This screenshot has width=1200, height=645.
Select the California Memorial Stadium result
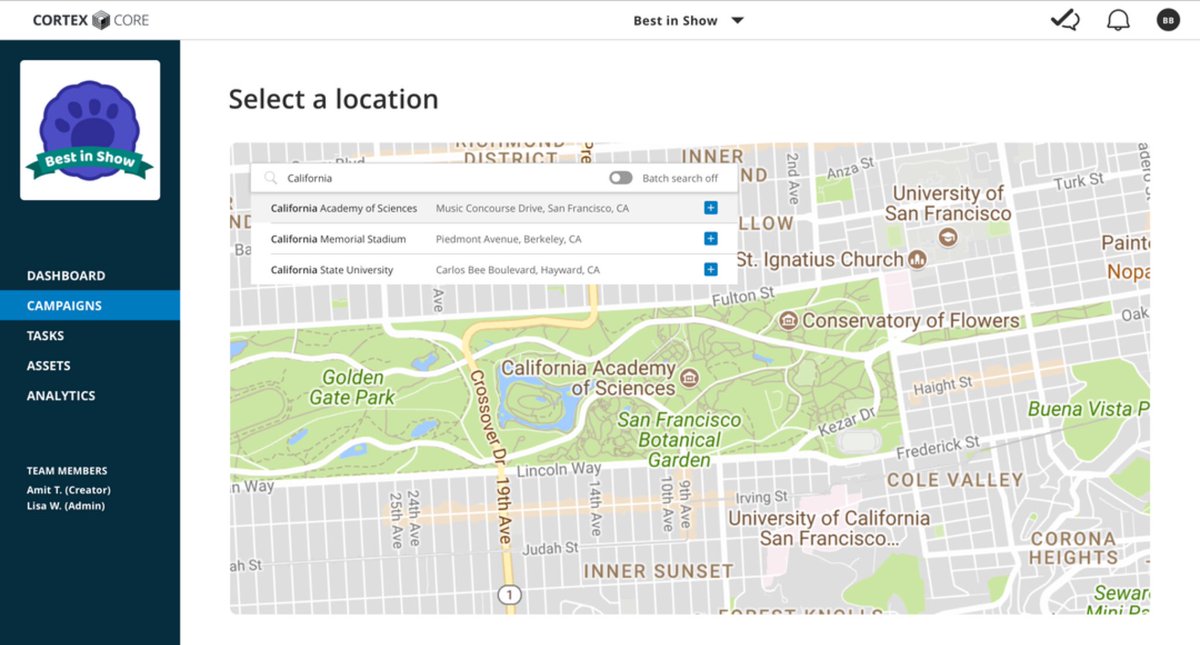(494, 239)
